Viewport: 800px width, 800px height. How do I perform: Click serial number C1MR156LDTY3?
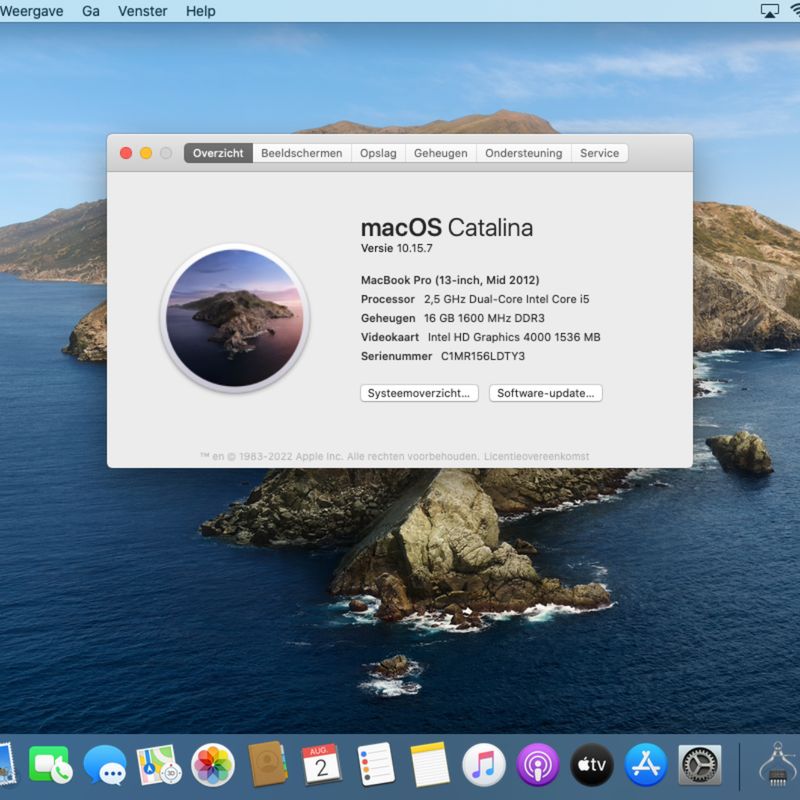(x=483, y=356)
